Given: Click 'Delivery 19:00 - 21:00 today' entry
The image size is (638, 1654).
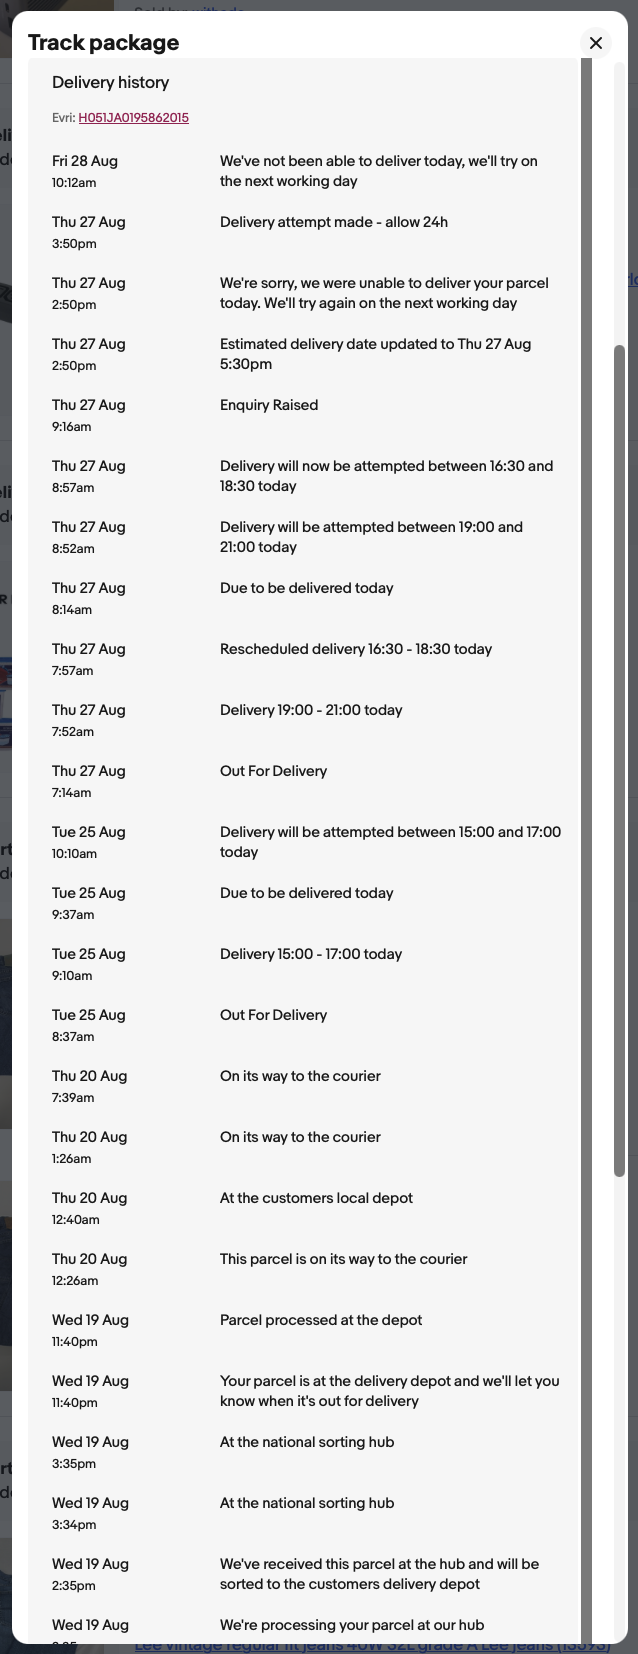Looking at the screenshot, I should pyautogui.click(x=311, y=710).
